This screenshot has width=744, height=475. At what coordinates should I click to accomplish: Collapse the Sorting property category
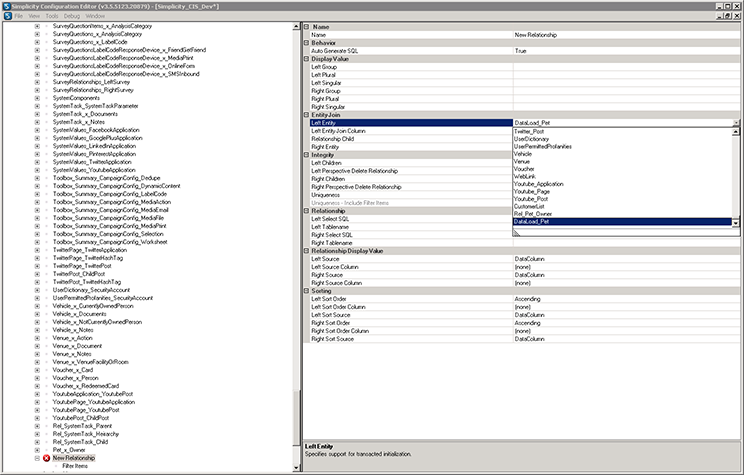(307, 290)
